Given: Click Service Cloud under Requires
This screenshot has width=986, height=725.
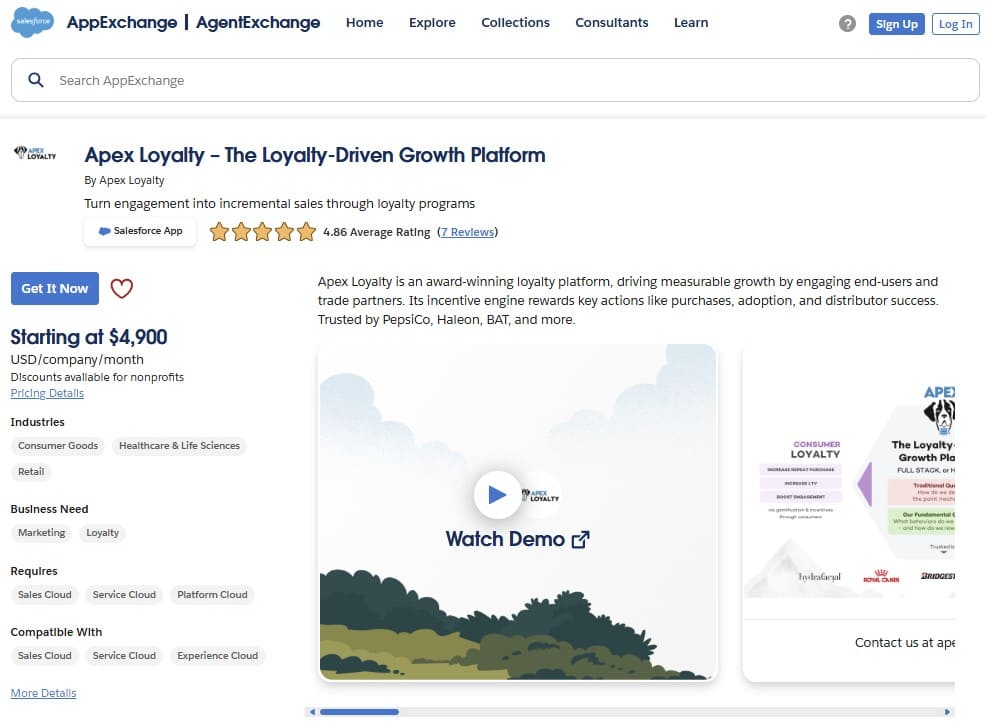Looking at the screenshot, I should [x=124, y=594].
